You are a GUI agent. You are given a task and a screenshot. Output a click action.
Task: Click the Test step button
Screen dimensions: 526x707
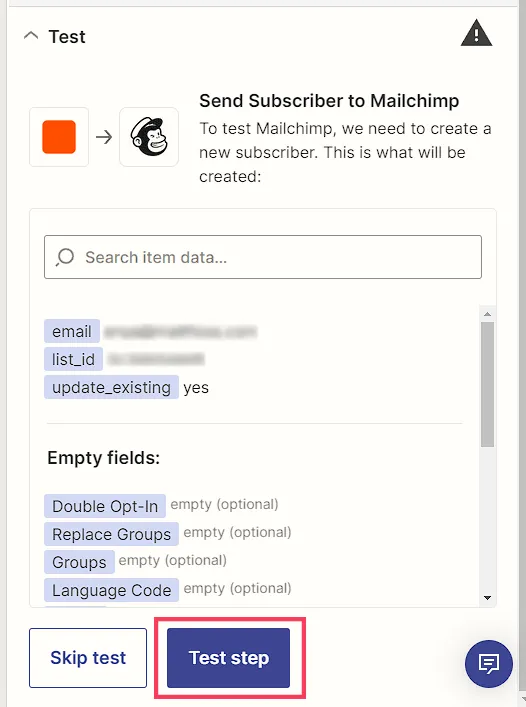coord(229,658)
